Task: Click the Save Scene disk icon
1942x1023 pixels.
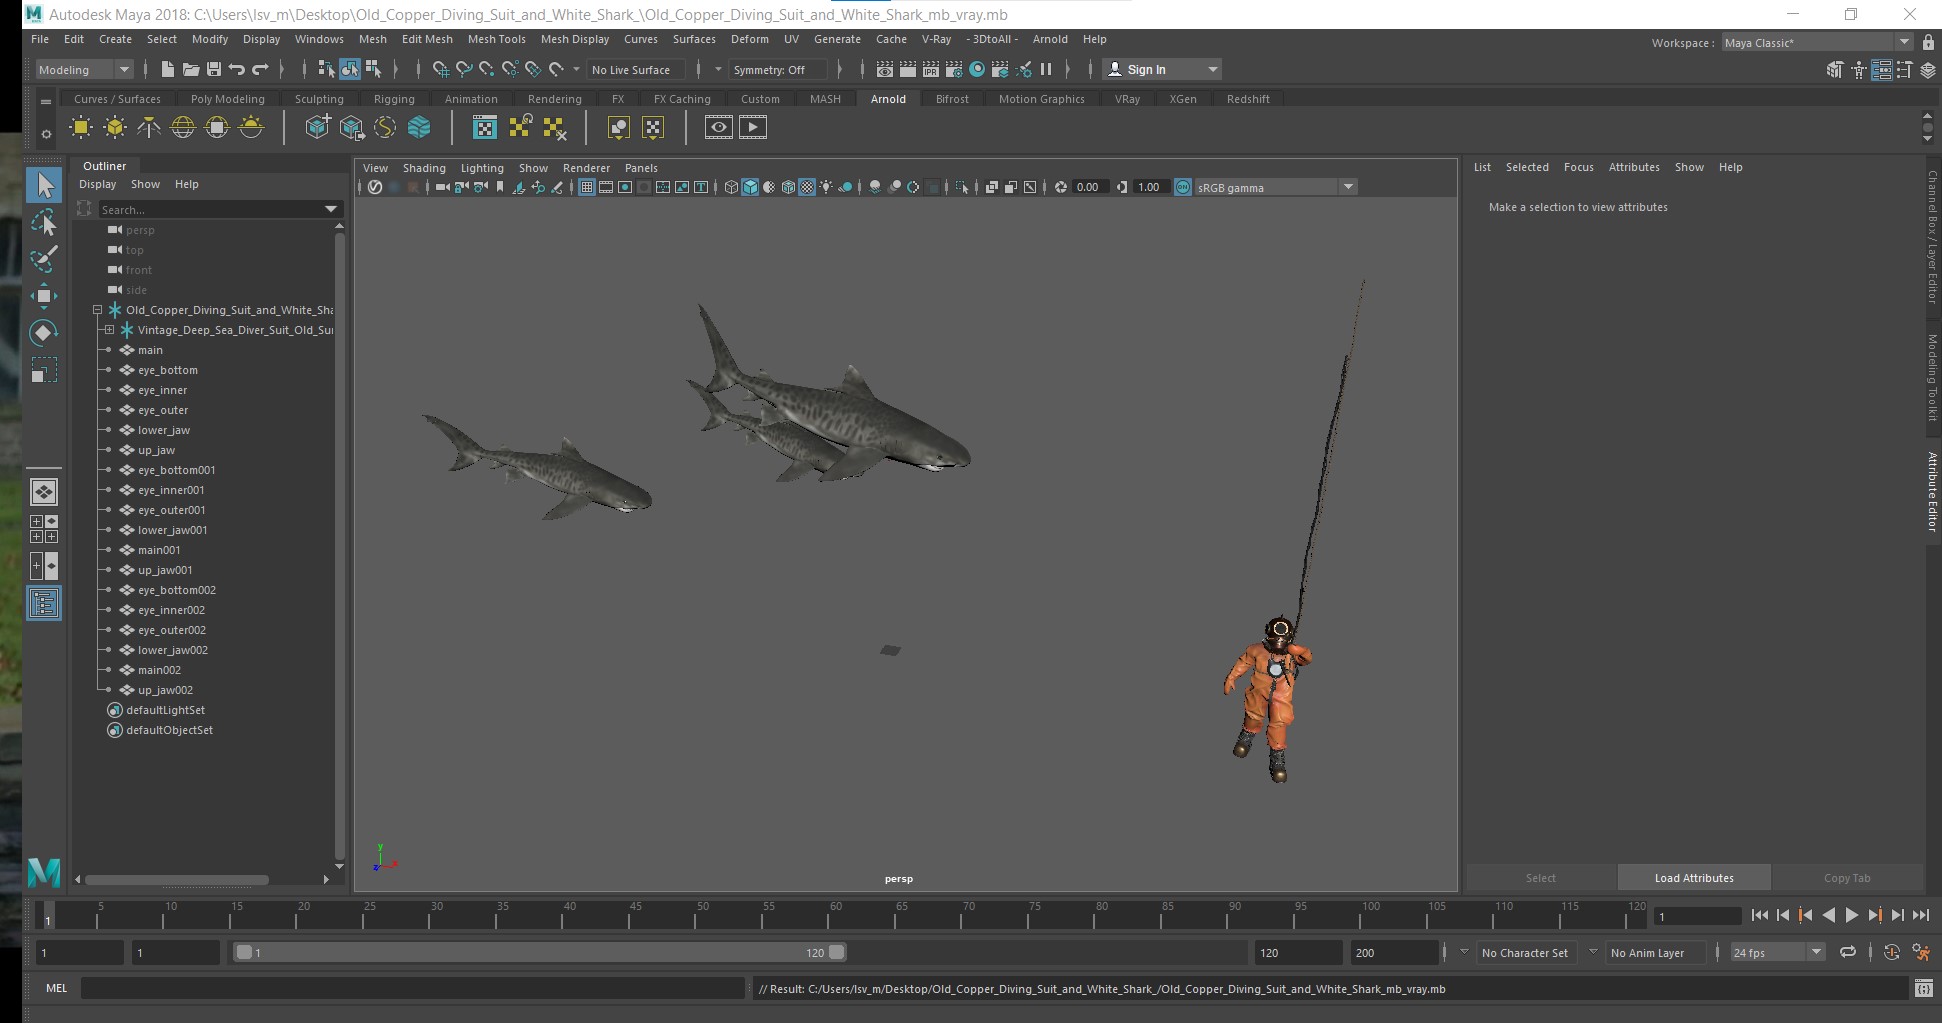Action: click(x=213, y=69)
